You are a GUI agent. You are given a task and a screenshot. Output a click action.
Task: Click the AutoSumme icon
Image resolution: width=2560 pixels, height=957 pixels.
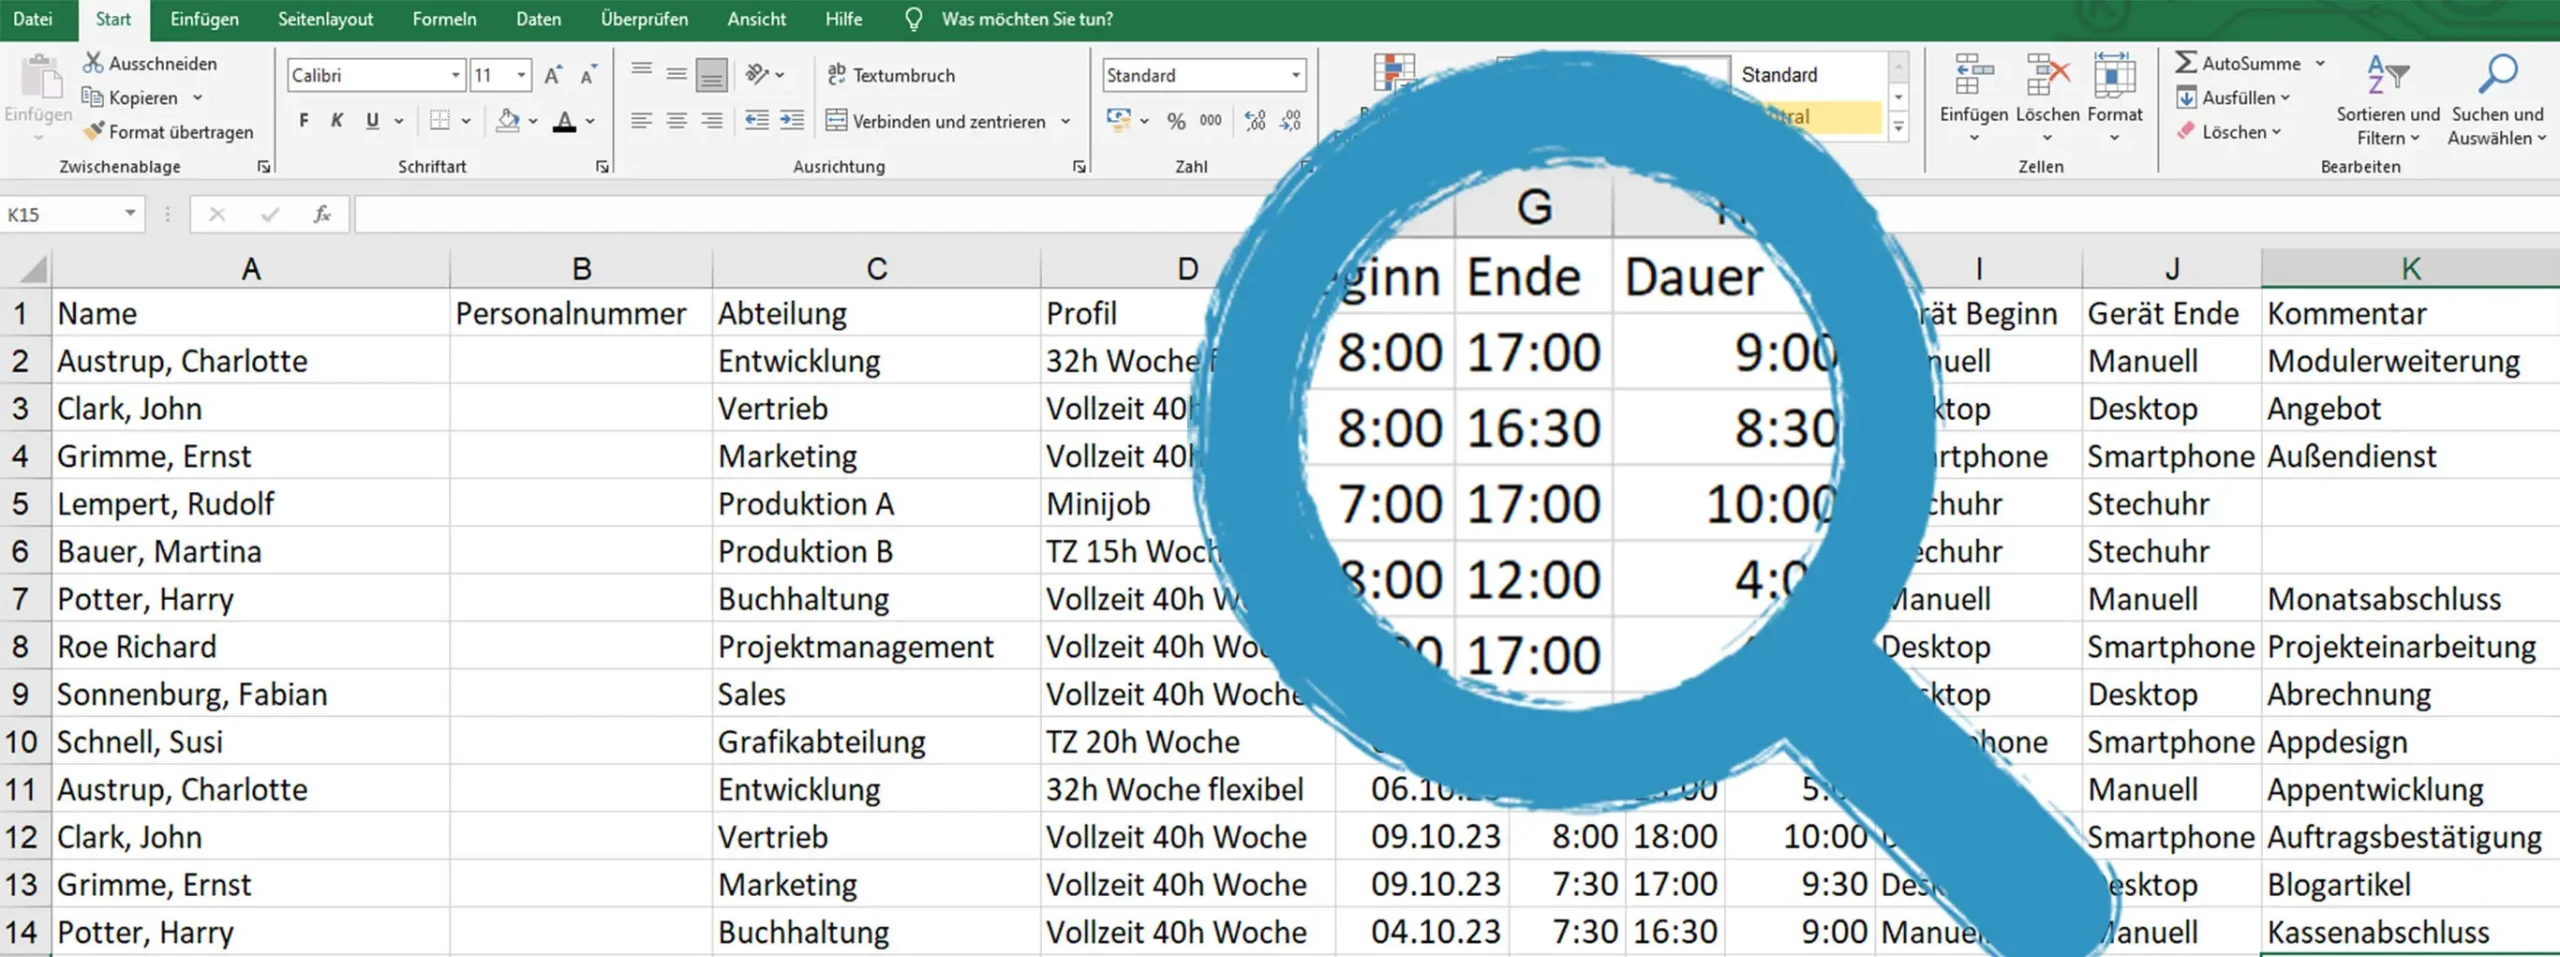click(2188, 62)
